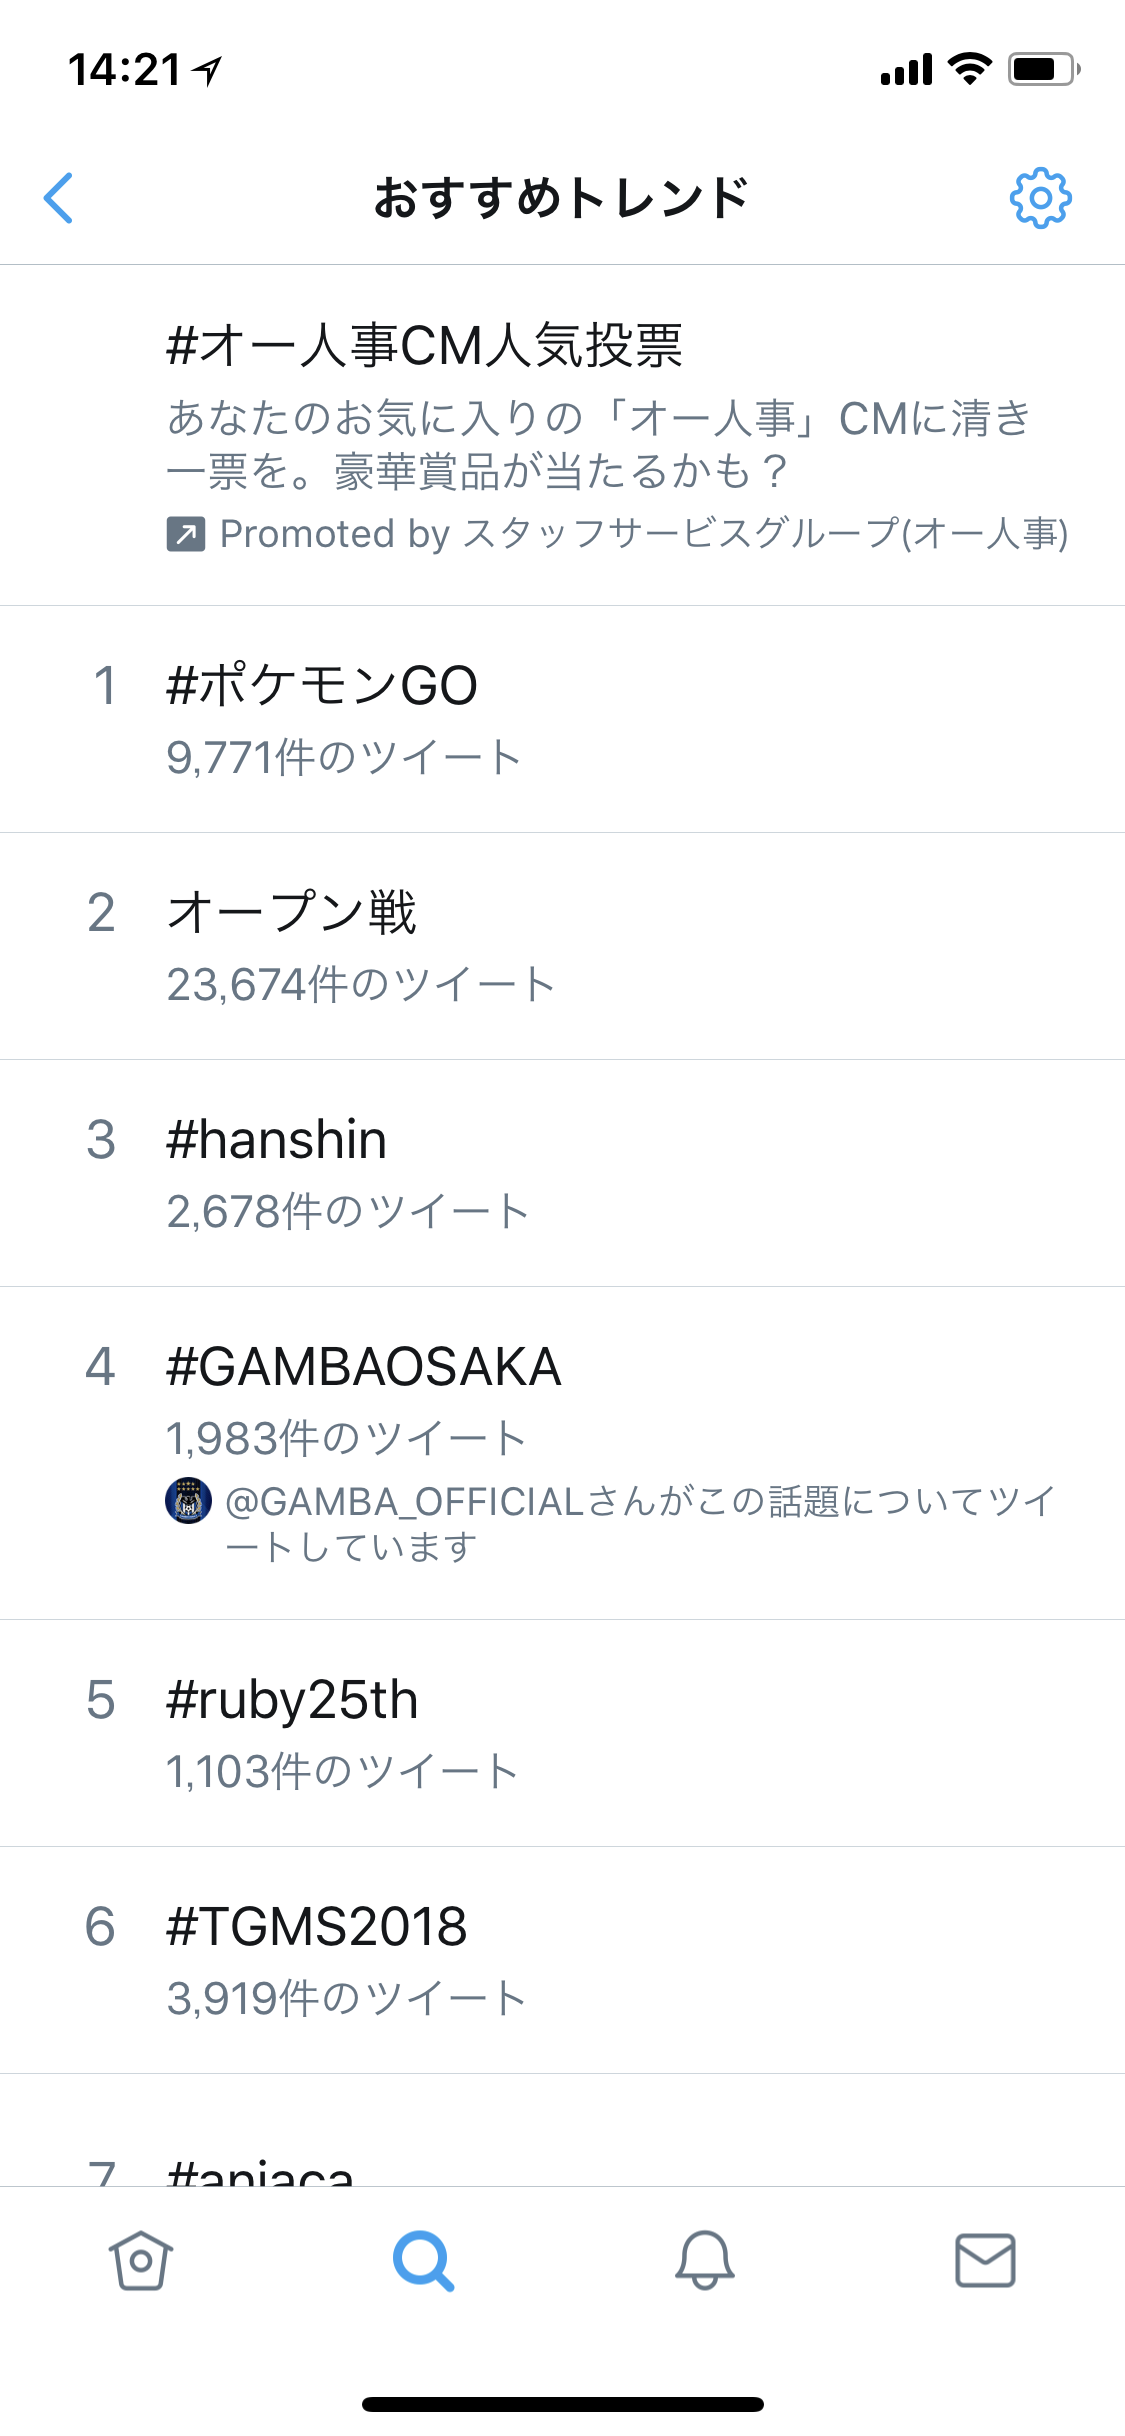The image size is (1125, 2436).
Task: Open trend settings gear icon
Action: pyautogui.click(x=1040, y=198)
